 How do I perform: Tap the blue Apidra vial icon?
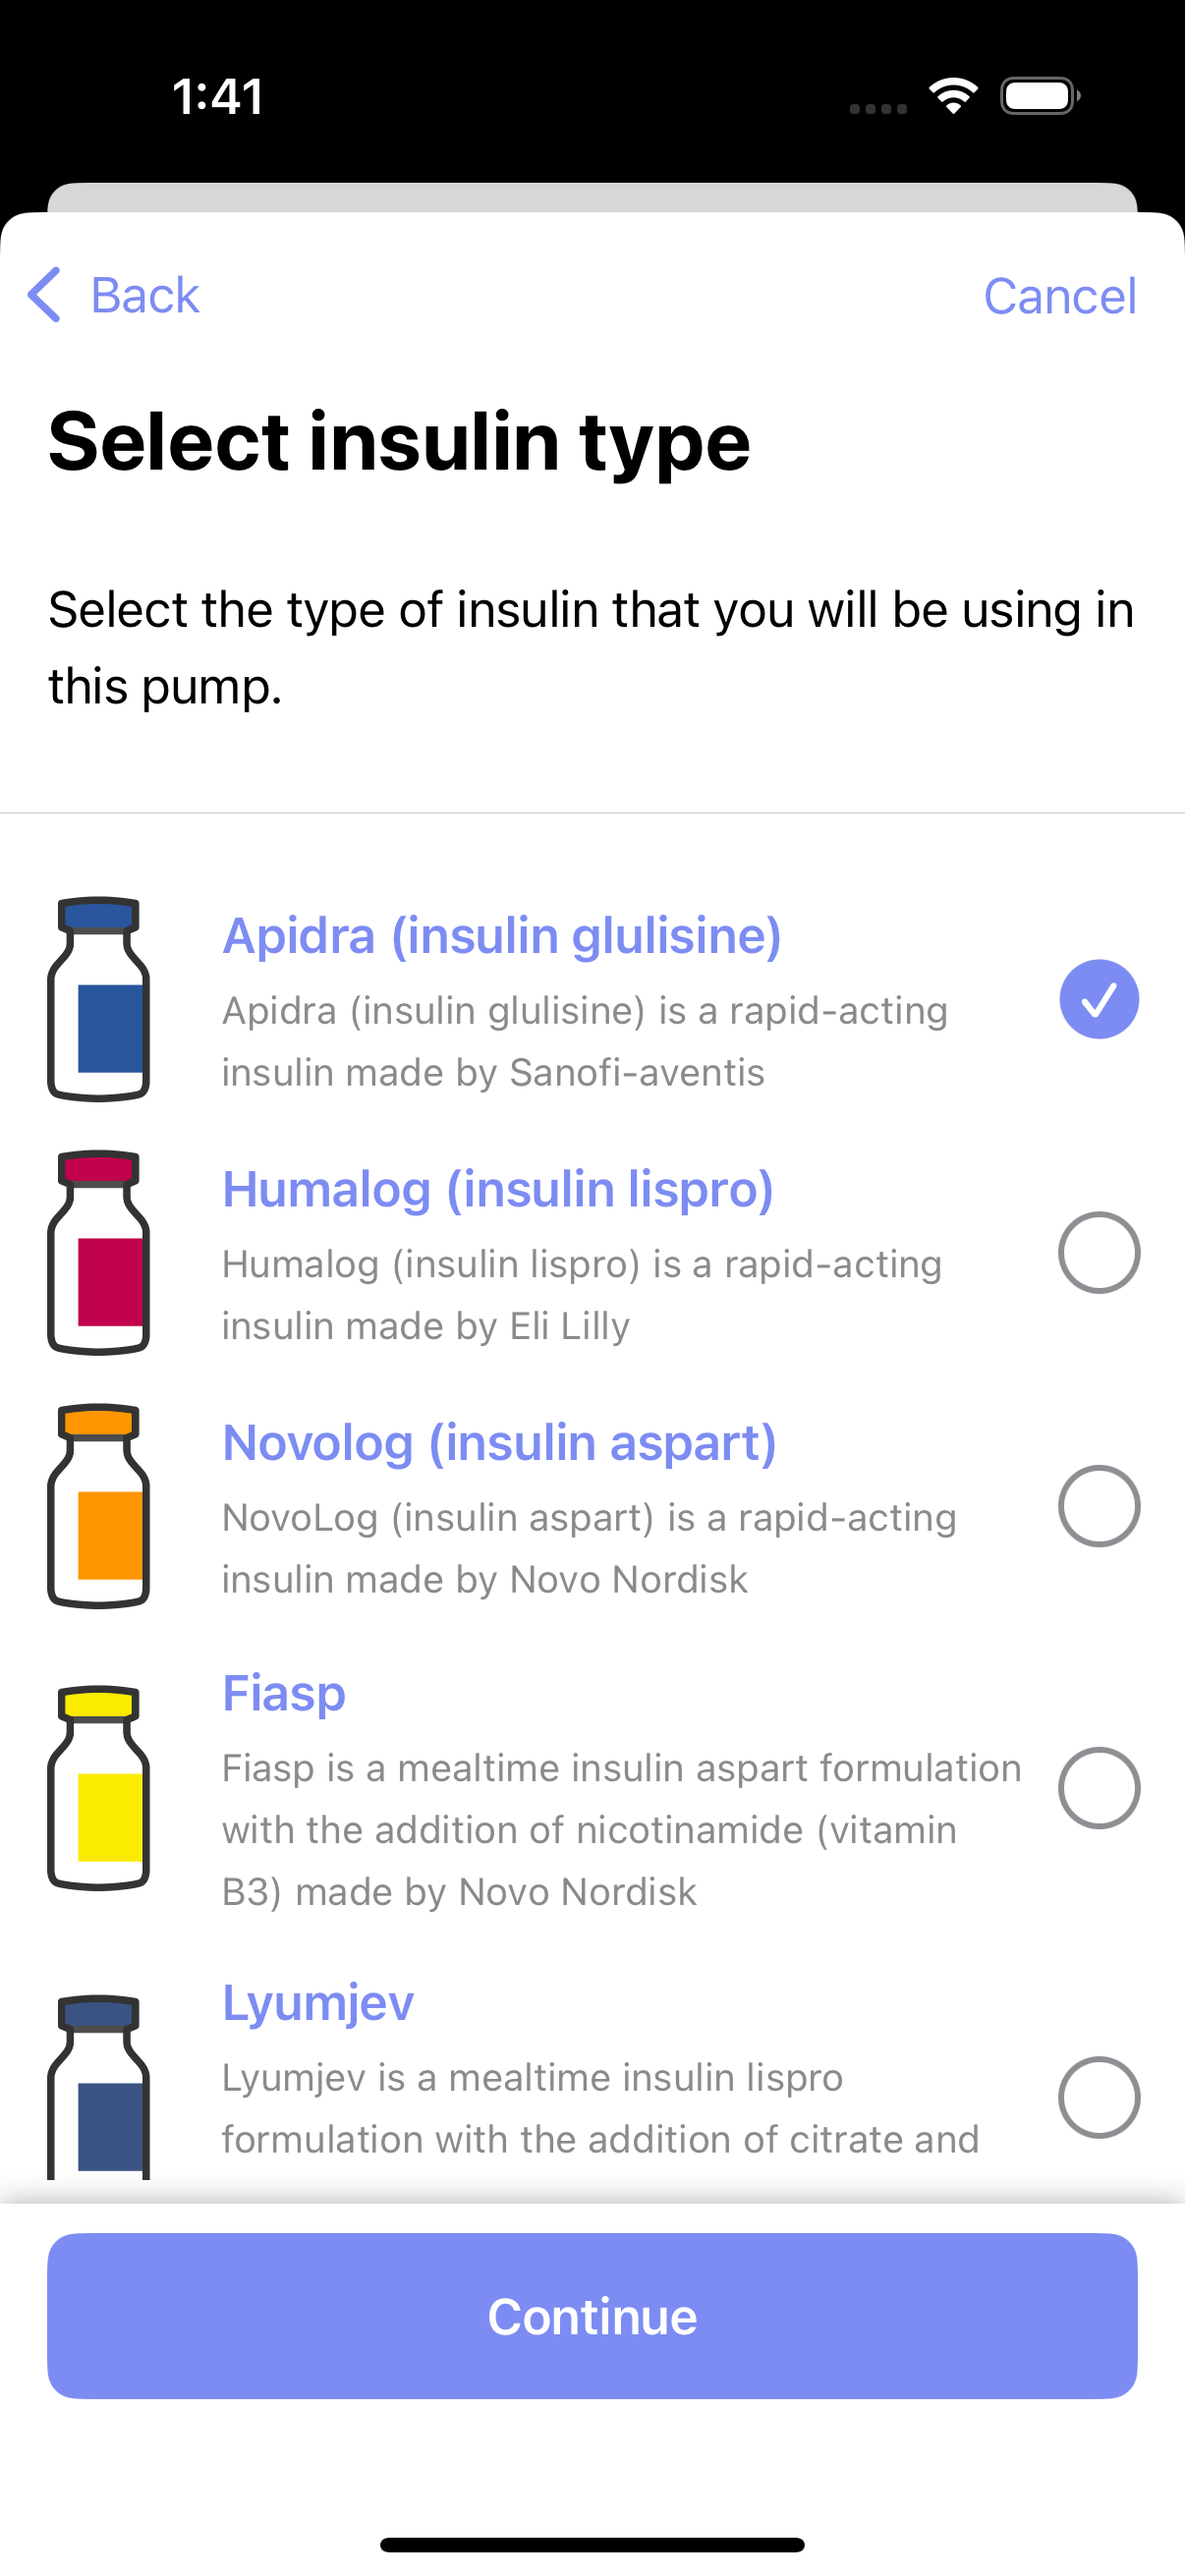coord(99,999)
